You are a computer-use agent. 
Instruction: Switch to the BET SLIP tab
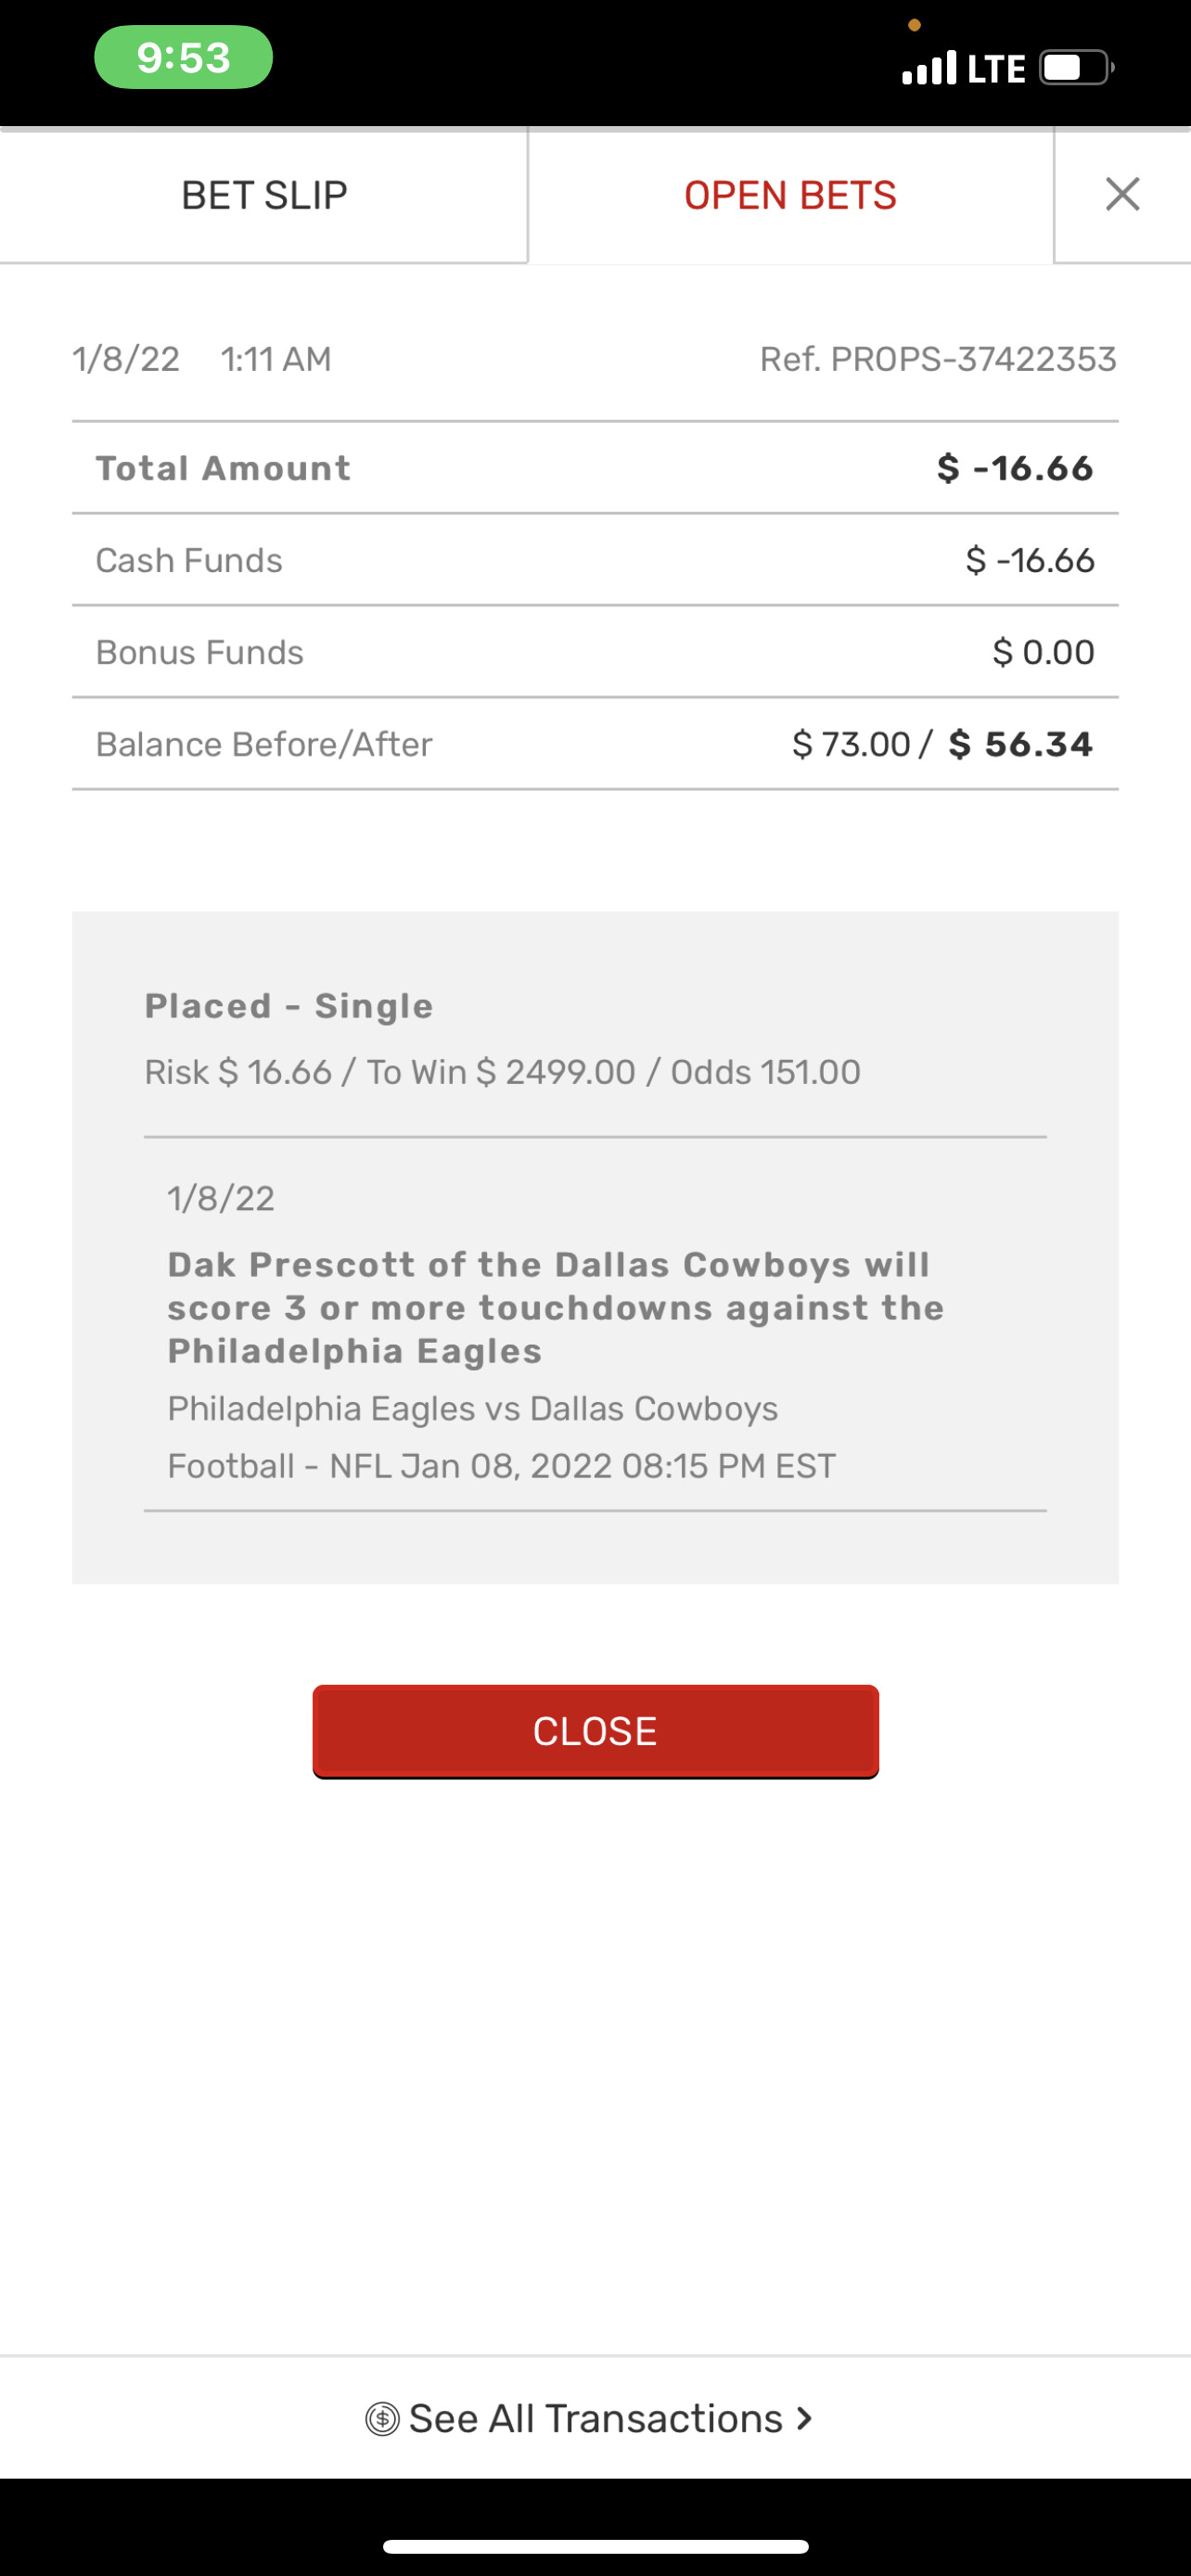click(264, 195)
